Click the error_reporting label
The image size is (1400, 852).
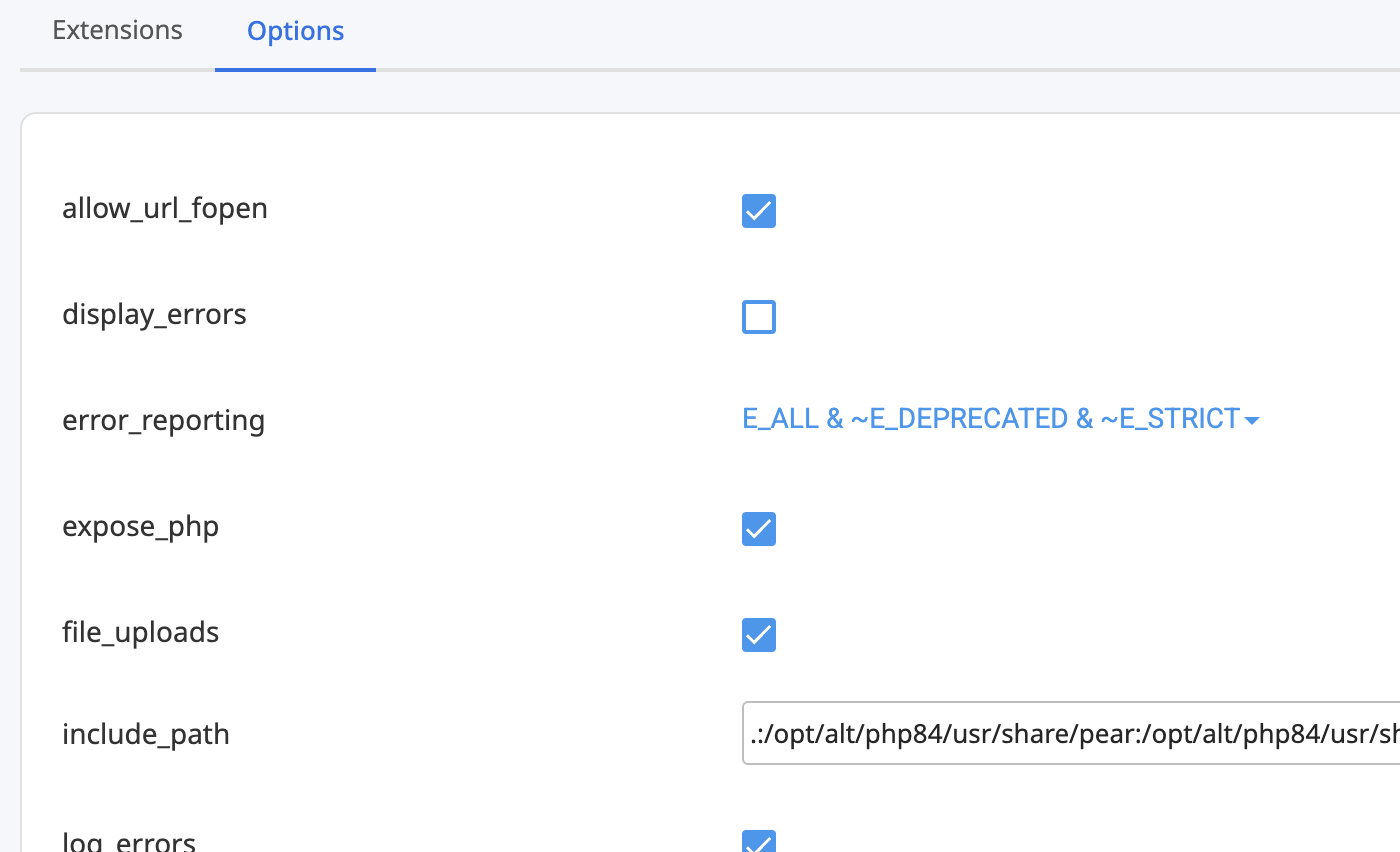click(164, 421)
